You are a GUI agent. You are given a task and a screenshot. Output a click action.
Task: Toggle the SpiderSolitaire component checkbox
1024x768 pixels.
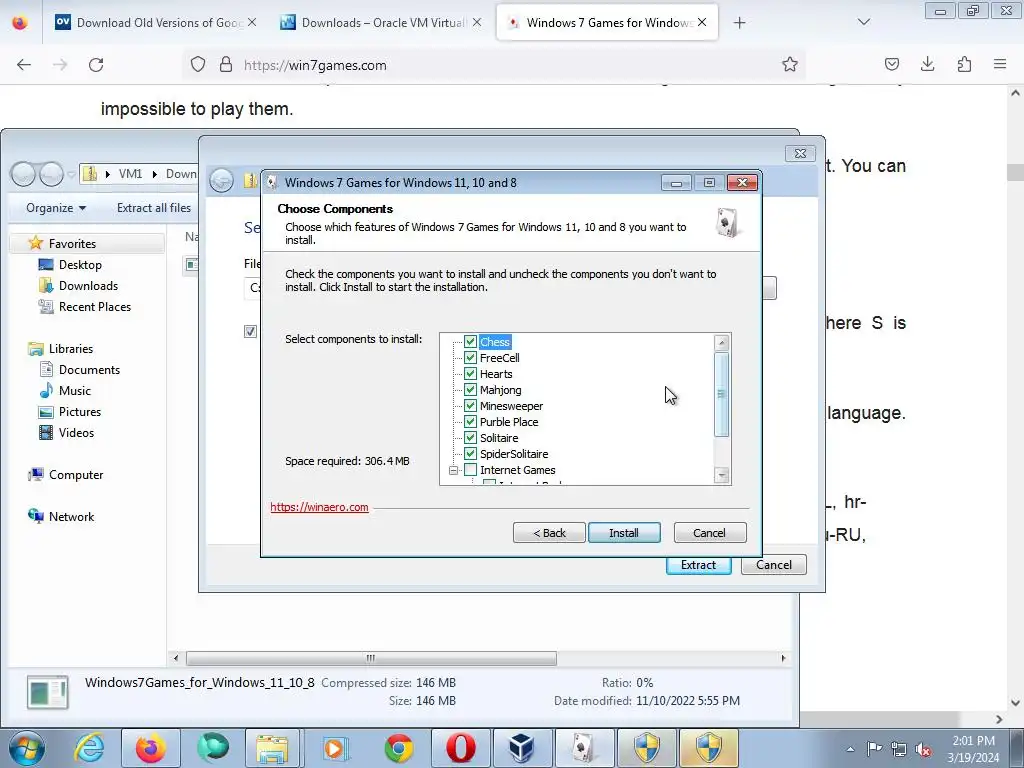point(470,454)
